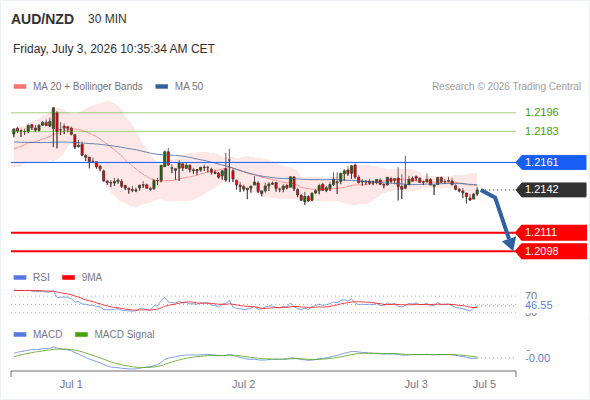This screenshot has width=590, height=400.
Task: Click the Research © 2026 Trading Central credit
Action: click(506, 87)
